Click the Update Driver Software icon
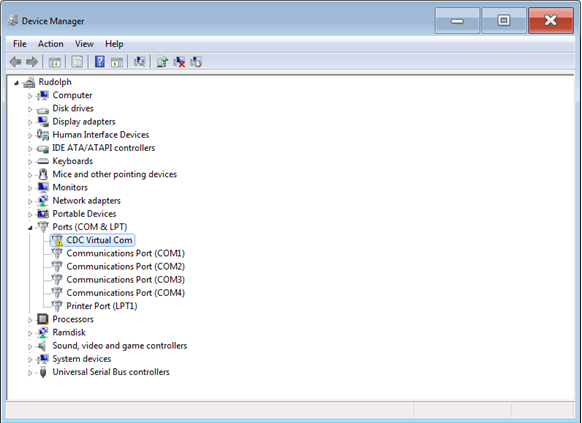Viewport: 582px width, 423px height. tap(162, 62)
